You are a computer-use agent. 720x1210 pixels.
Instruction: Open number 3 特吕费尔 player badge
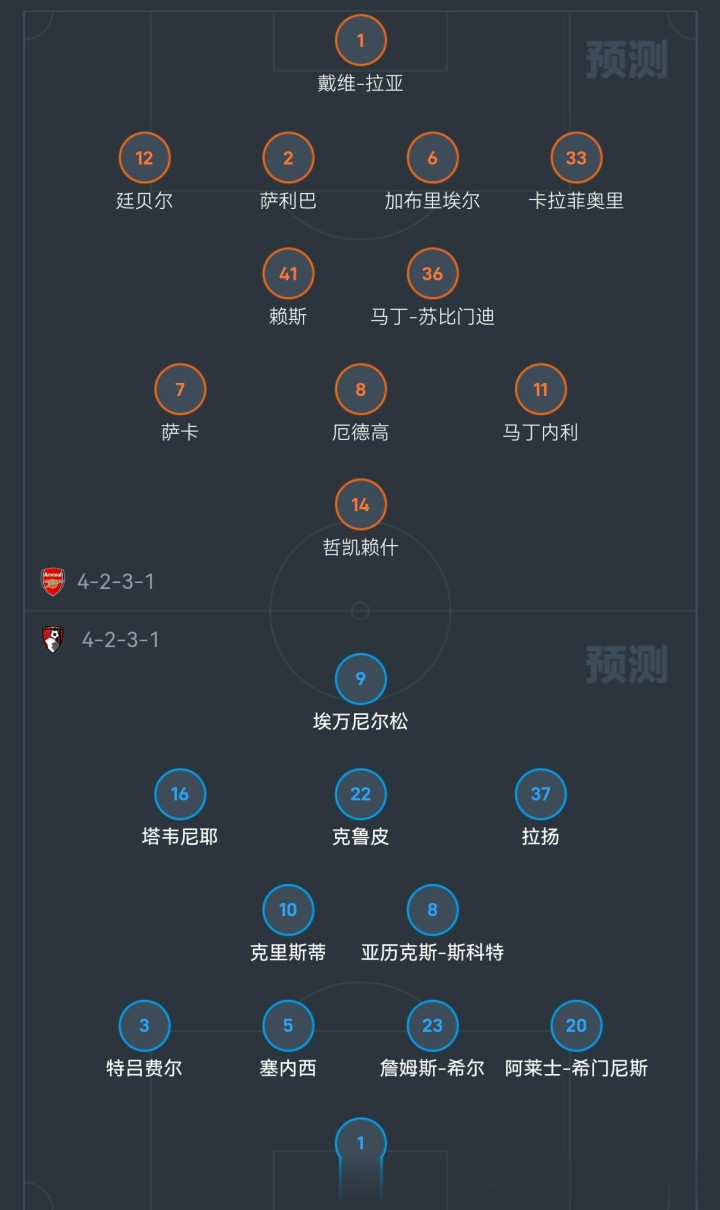pyautogui.click(x=144, y=1026)
